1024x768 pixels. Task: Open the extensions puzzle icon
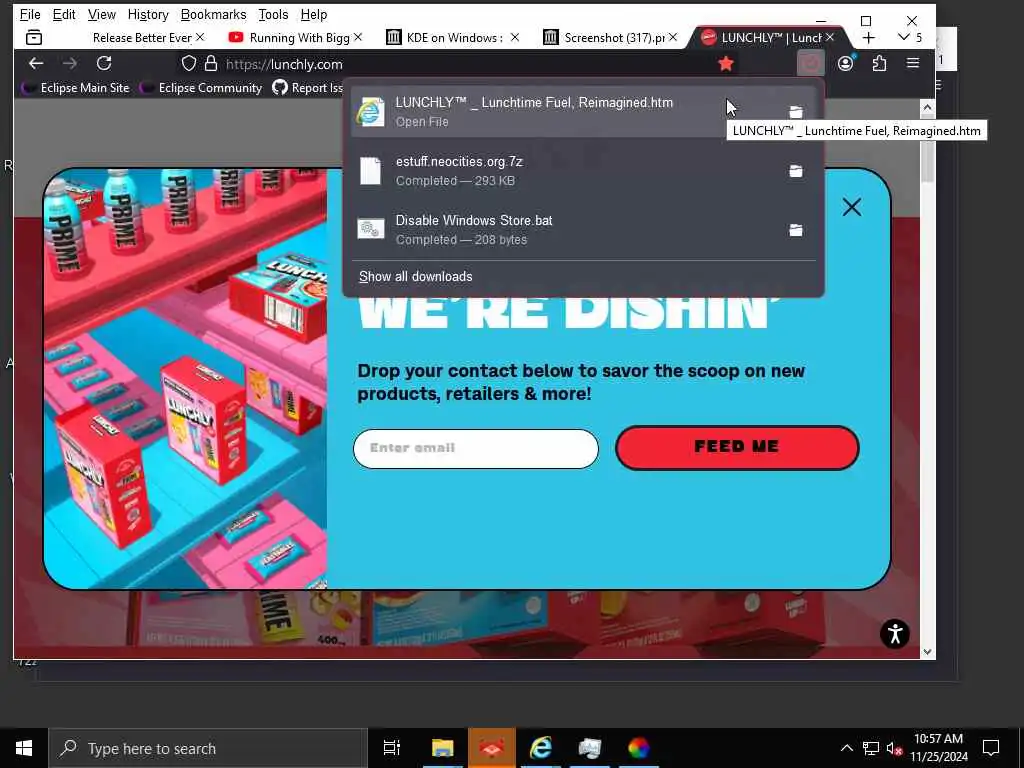[879, 63]
